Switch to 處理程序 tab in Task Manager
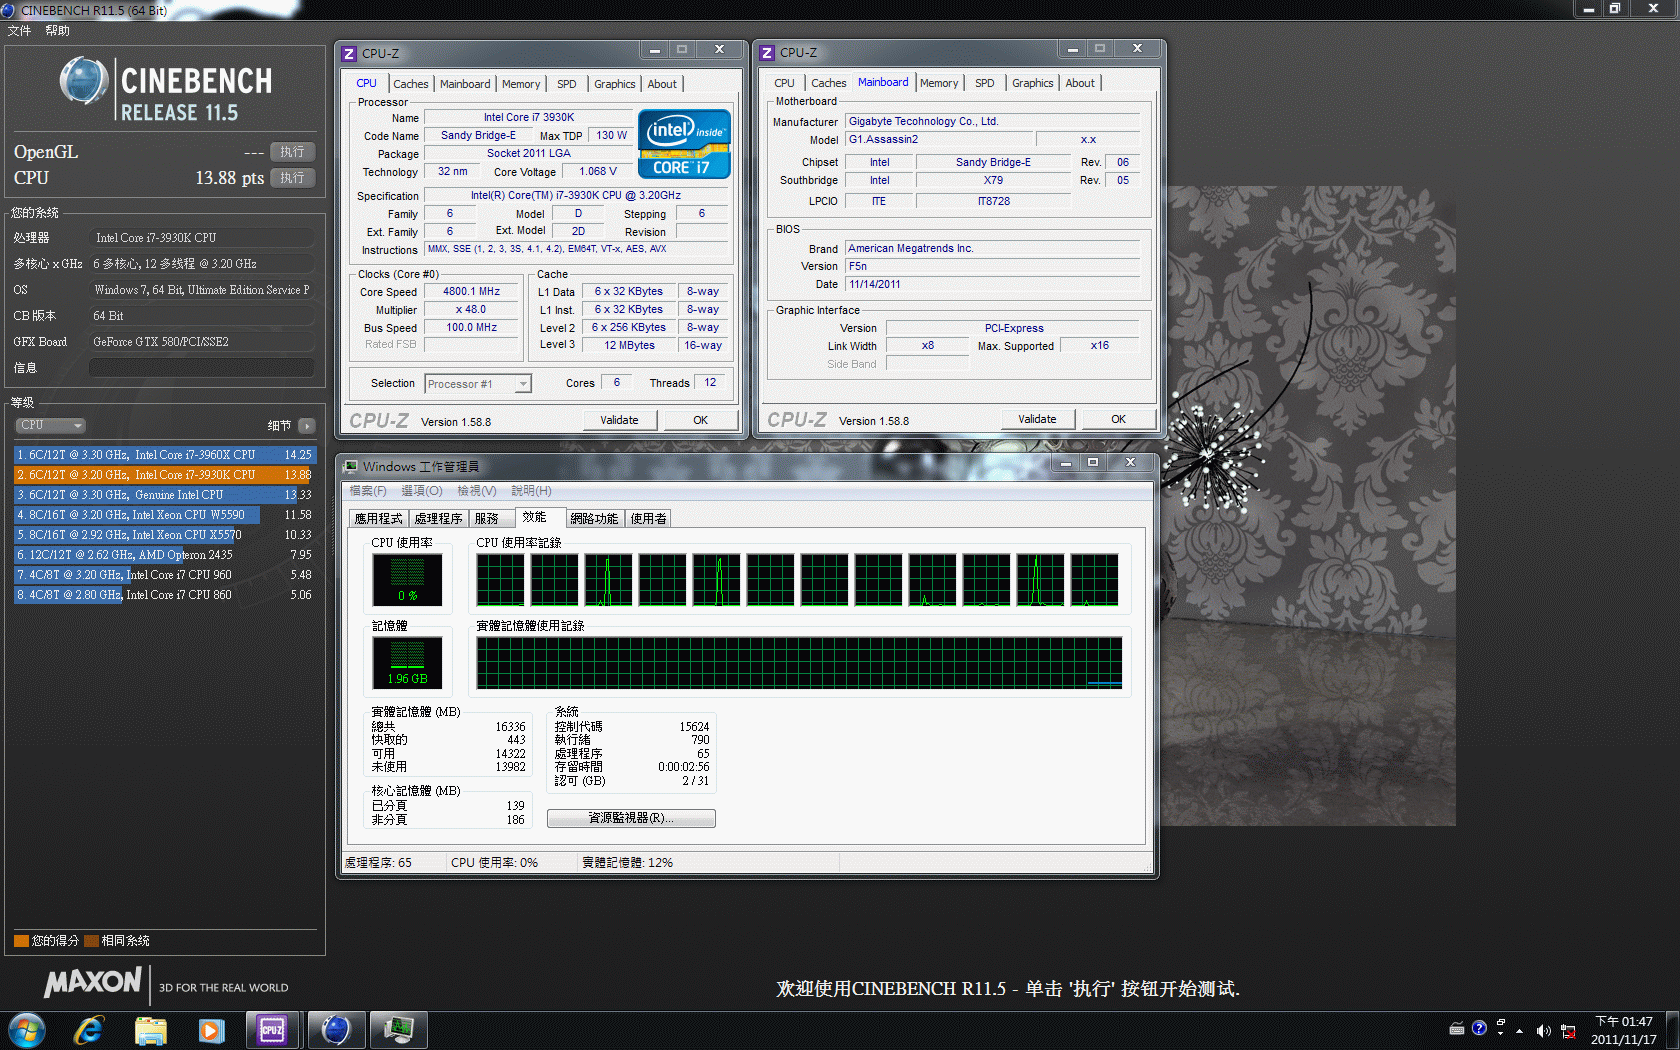This screenshot has height=1050, width=1680. click(x=438, y=518)
